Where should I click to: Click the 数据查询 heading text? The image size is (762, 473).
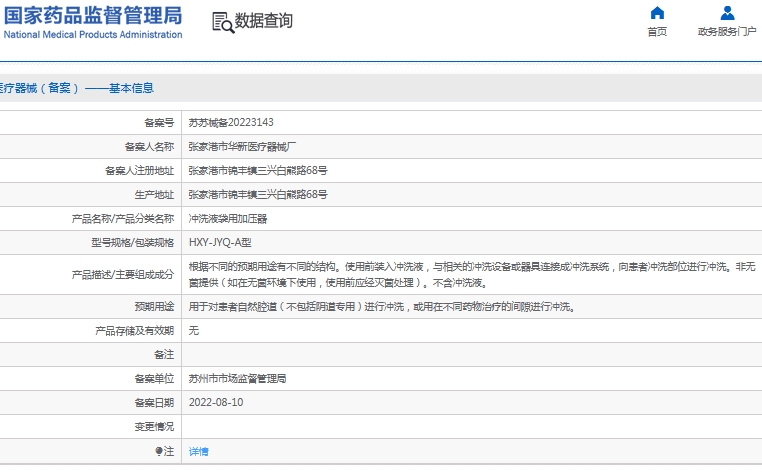[x=264, y=21]
